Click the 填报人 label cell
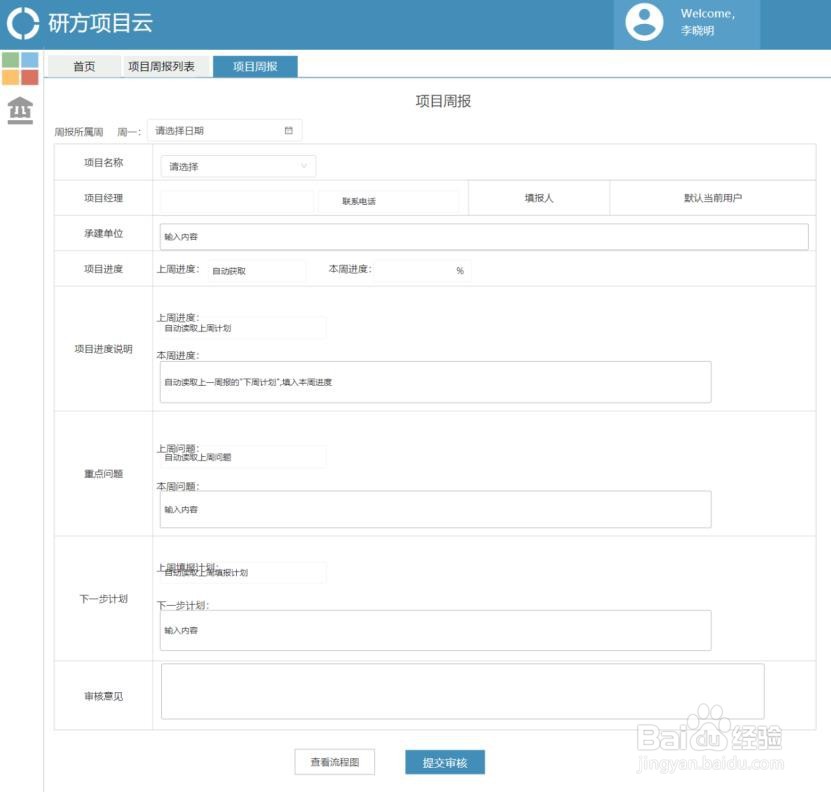This screenshot has height=793, width=831. [x=539, y=198]
